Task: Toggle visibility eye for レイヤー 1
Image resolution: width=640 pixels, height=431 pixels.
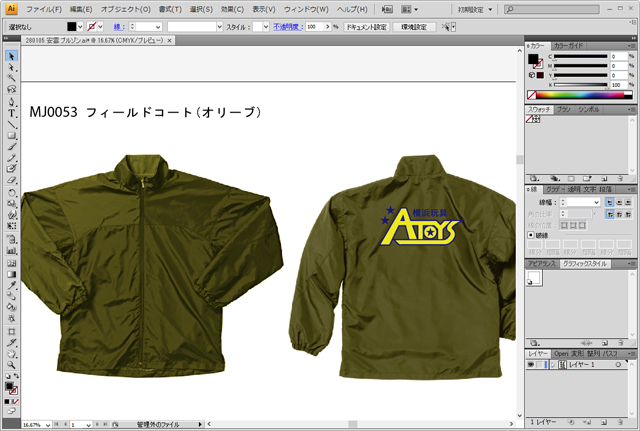Action: [x=531, y=367]
